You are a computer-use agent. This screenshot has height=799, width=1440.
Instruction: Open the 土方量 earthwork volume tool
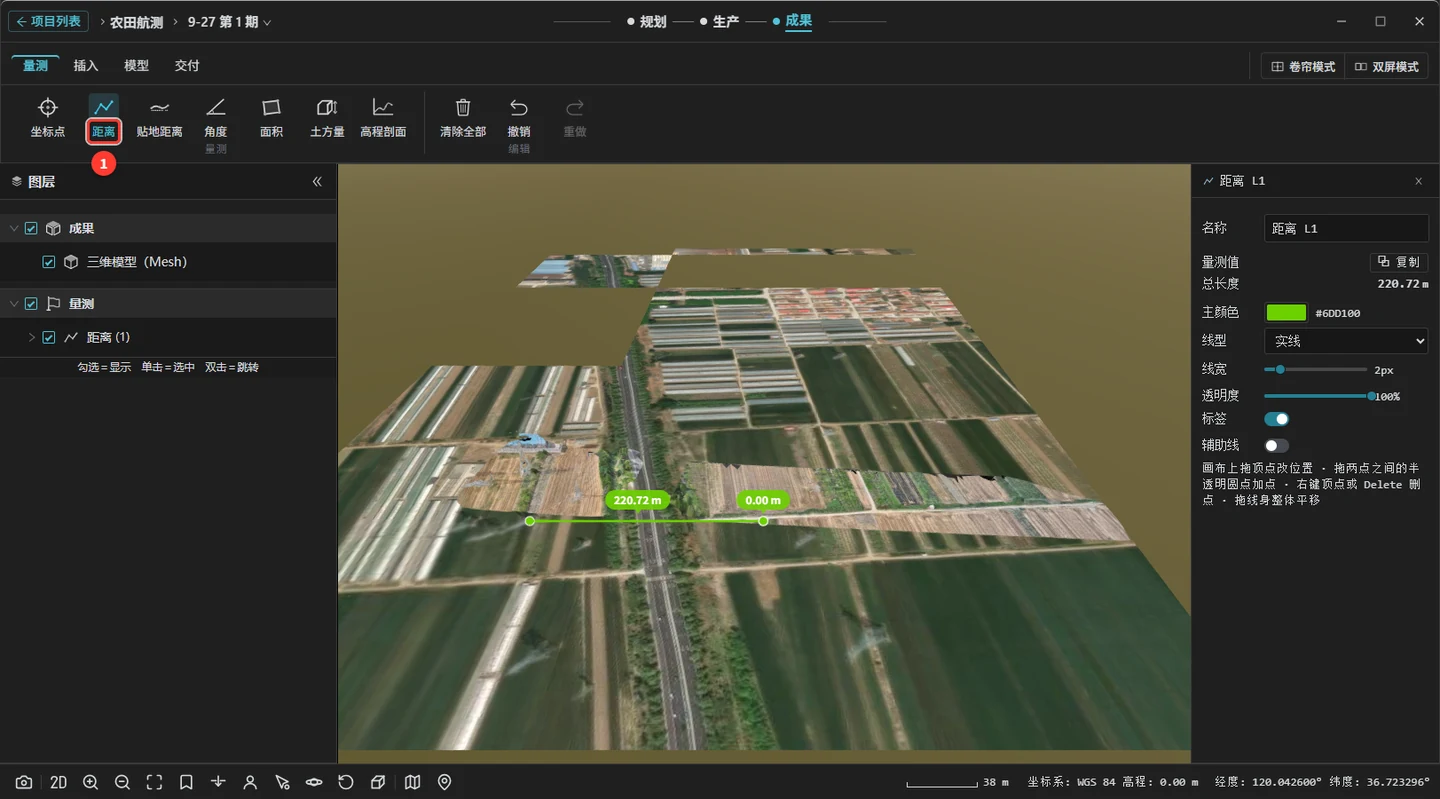[327, 118]
